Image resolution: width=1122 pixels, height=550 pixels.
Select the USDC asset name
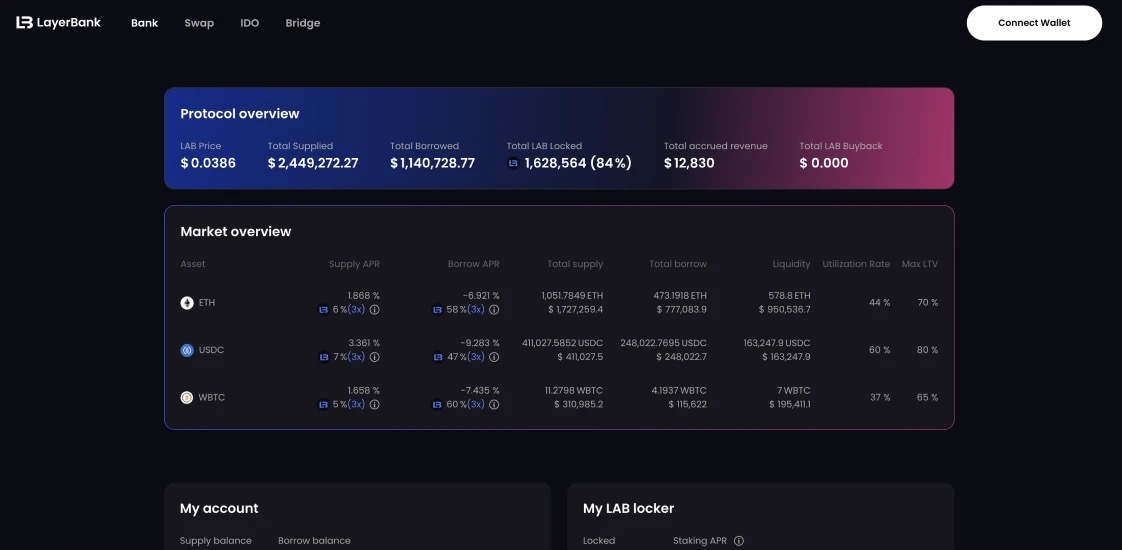[x=212, y=350]
